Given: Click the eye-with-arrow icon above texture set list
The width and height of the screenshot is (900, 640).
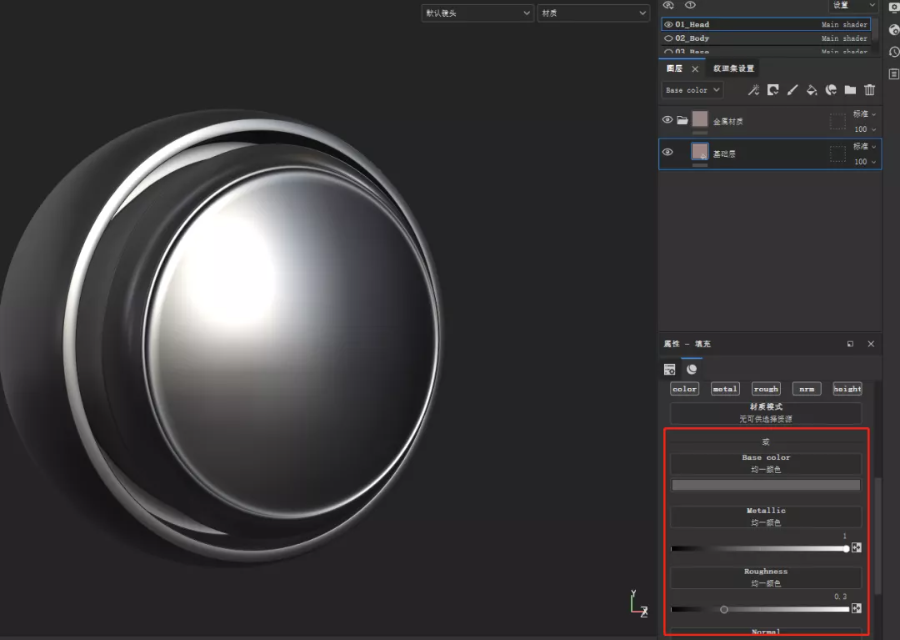Looking at the screenshot, I should pos(668,5).
